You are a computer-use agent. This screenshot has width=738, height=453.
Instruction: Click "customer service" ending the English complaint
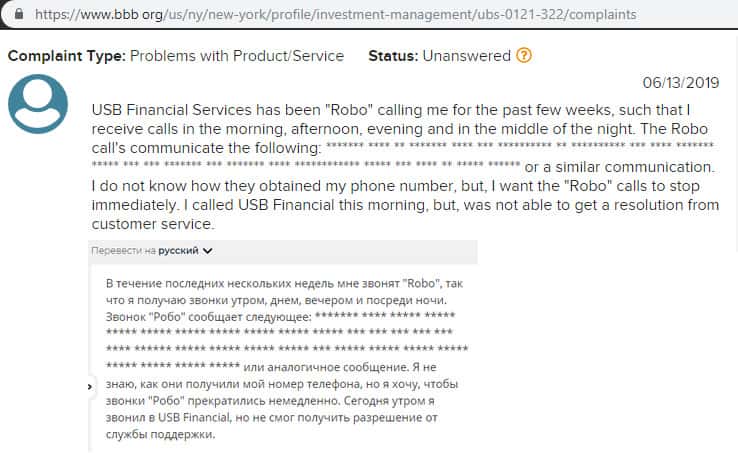[x=152, y=222]
